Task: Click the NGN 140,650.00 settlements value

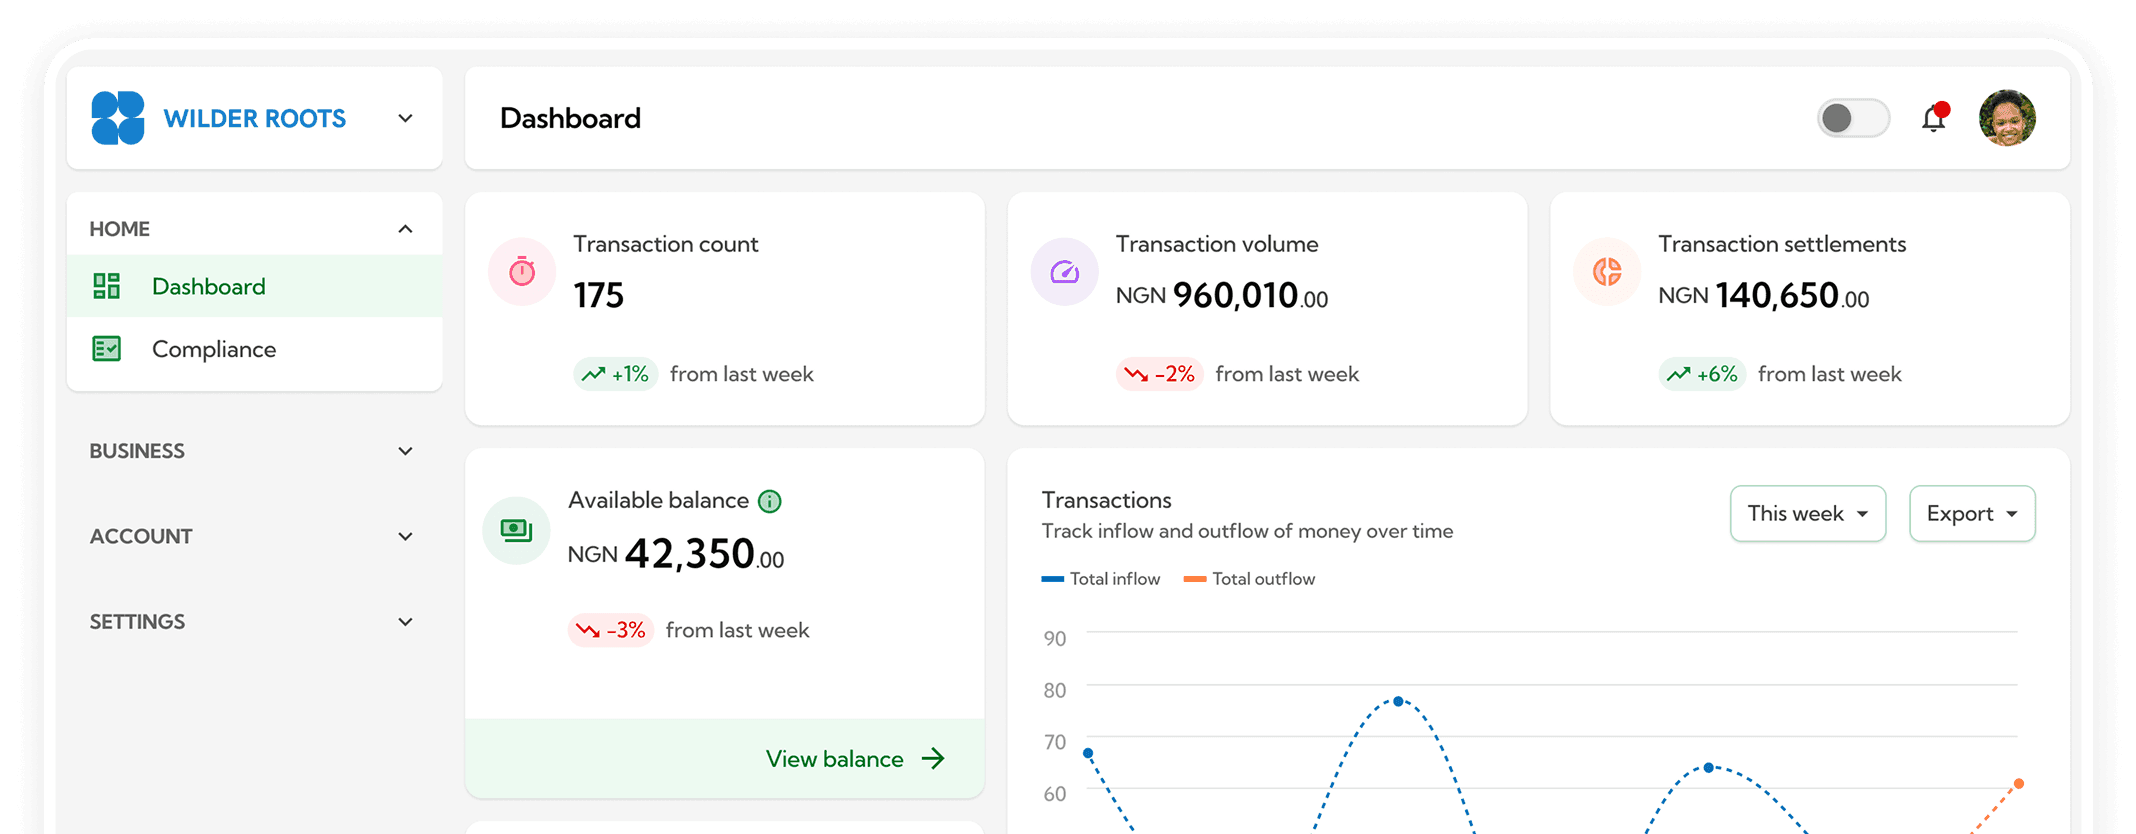Action: (1763, 295)
